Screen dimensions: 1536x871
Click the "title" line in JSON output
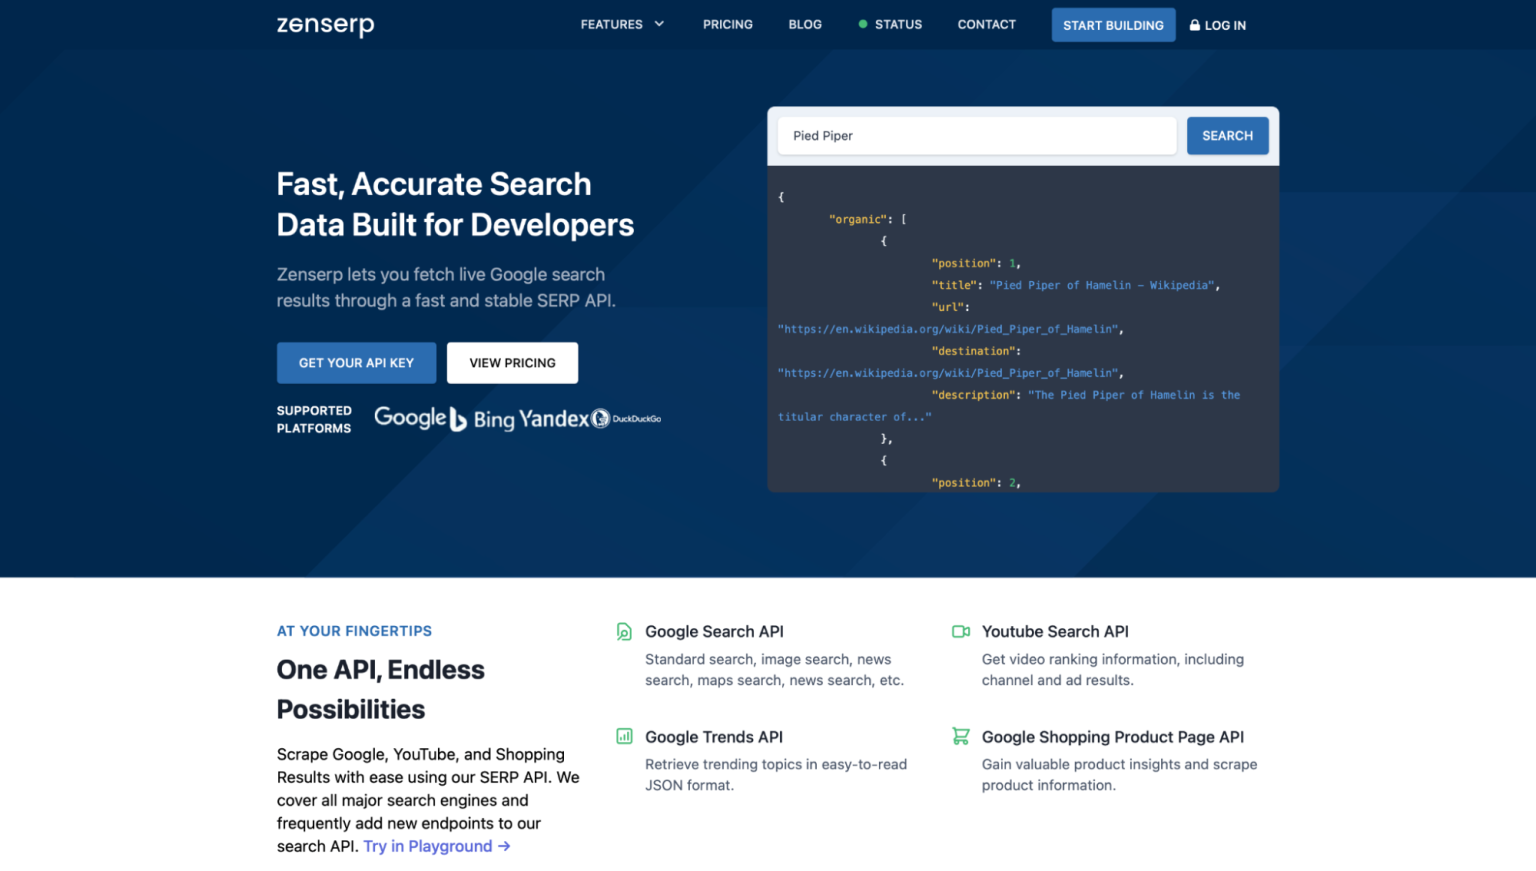pyautogui.click(x=1075, y=285)
